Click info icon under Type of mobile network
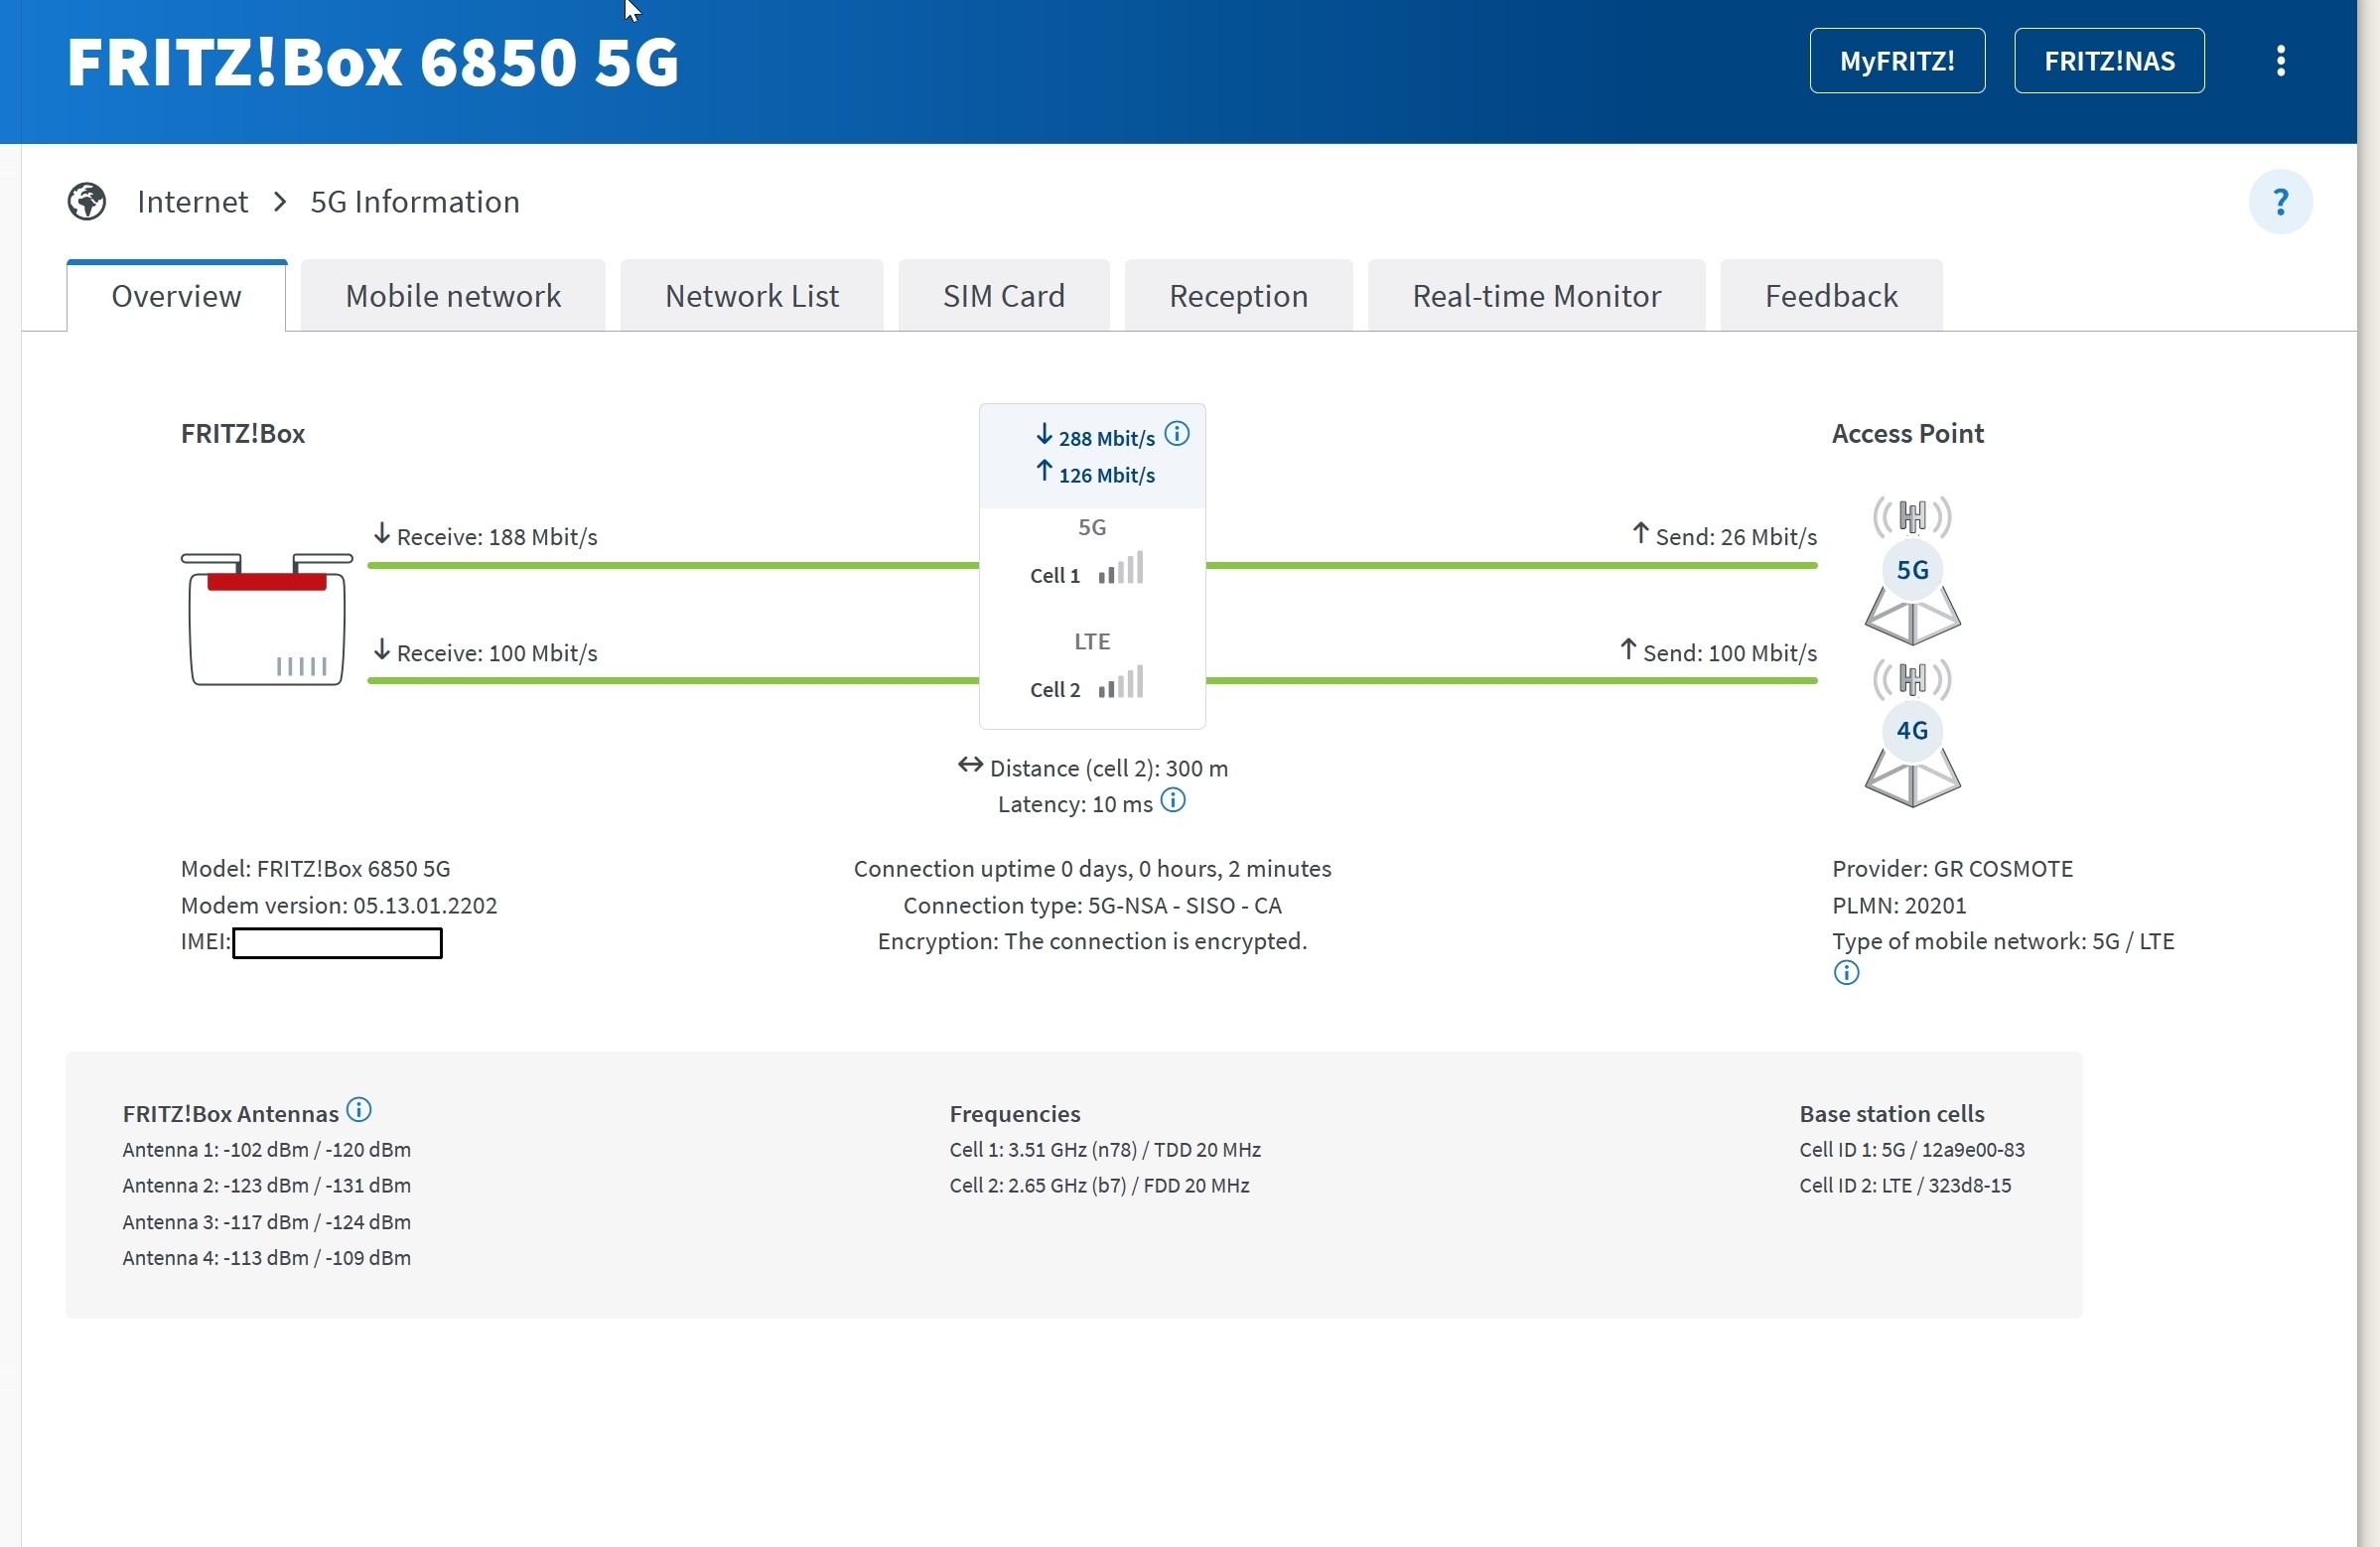The width and height of the screenshot is (2380, 1547). pos(1846,973)
